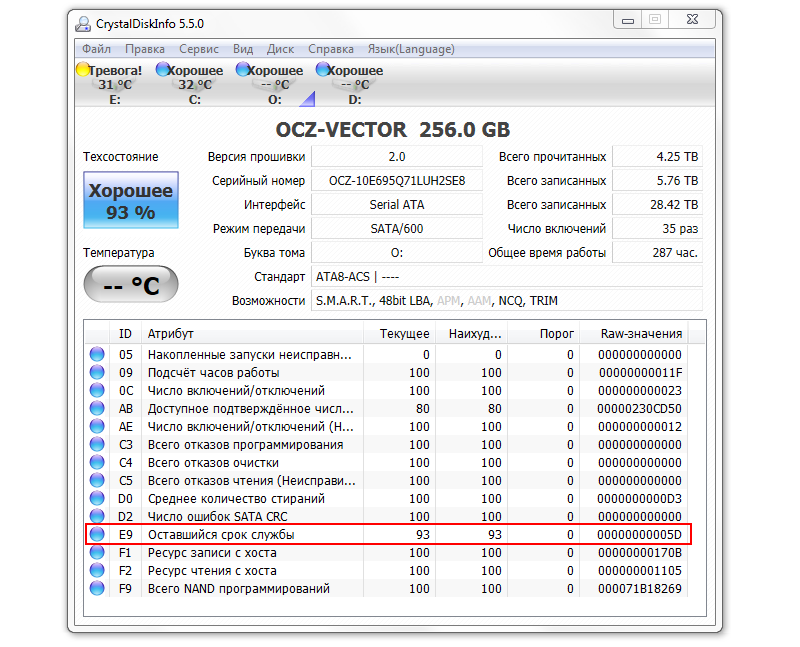Select drive C: showing 32 °C
This screenshot has width=800, height=647.
pos(190,84)
